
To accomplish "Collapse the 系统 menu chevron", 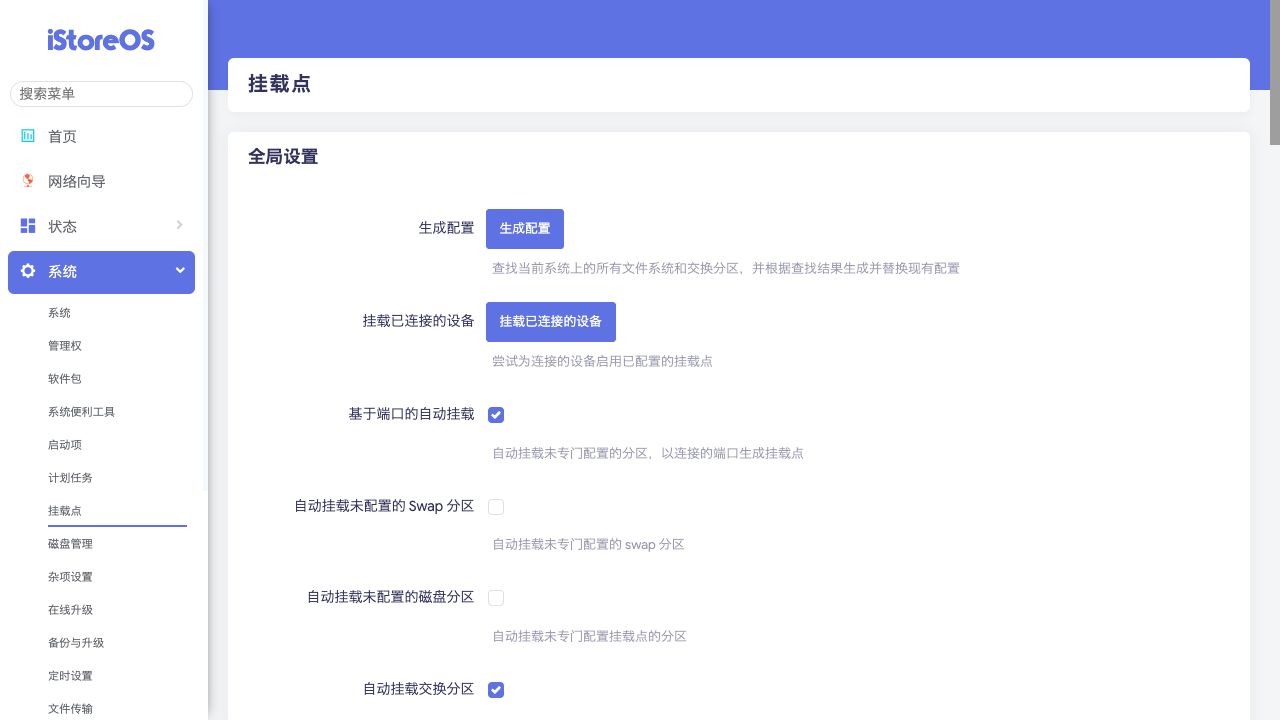I will [x=180, y=270].
